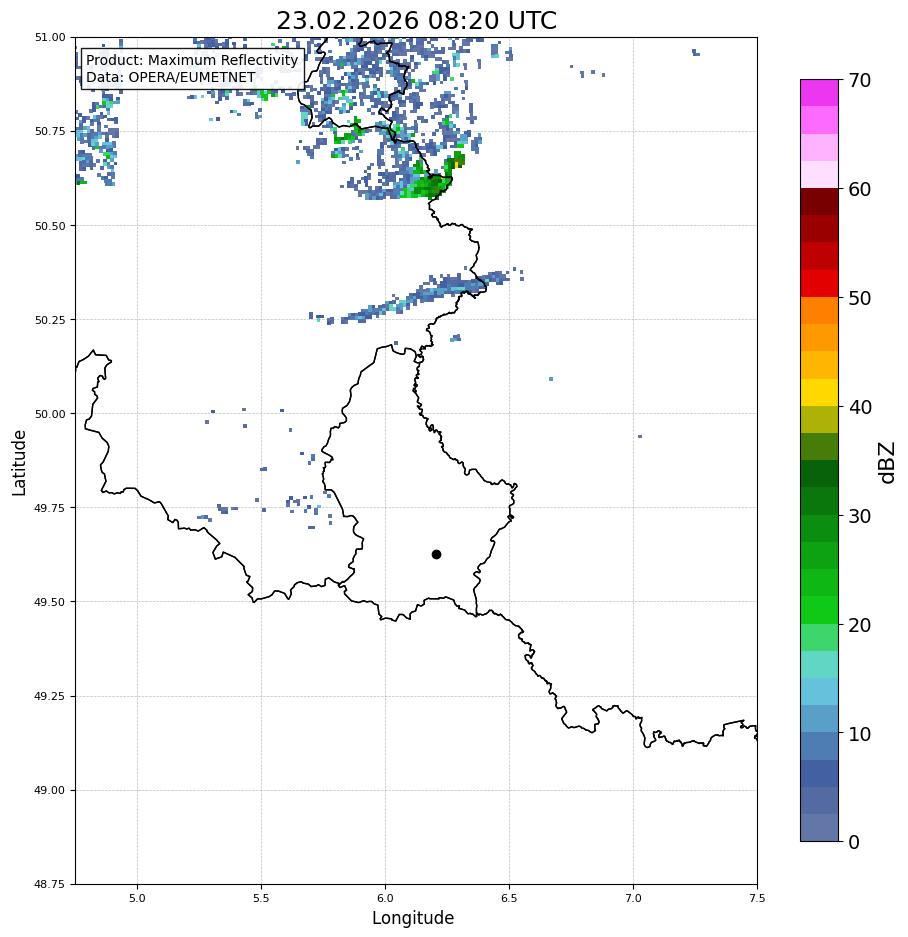The width and height of the screenshot is (908, 937).
Task: Click the 49.50 latitude tick label
Action: 50,602
